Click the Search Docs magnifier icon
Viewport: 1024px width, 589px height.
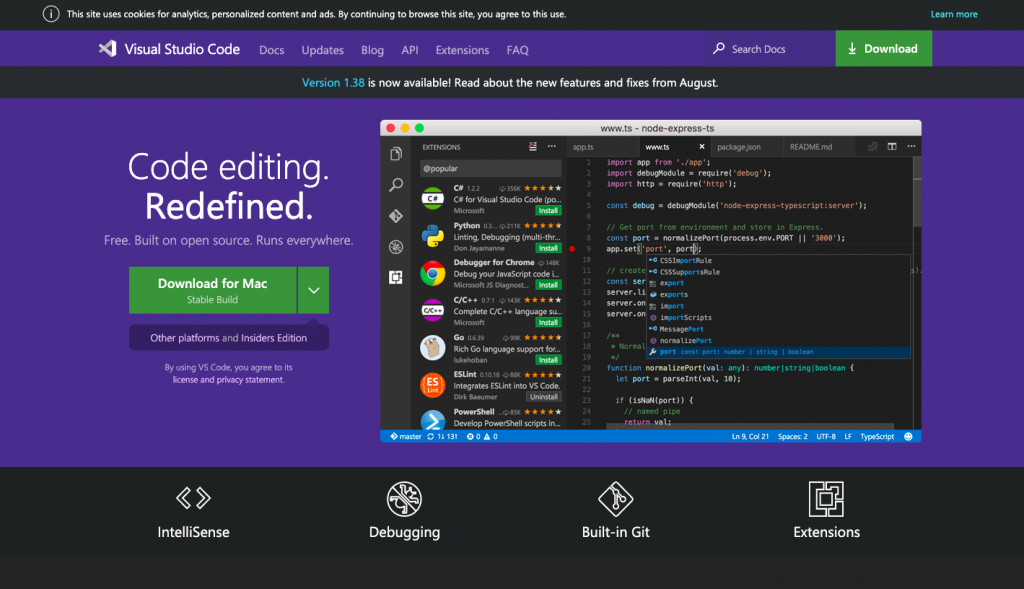(x=718, y=48)
